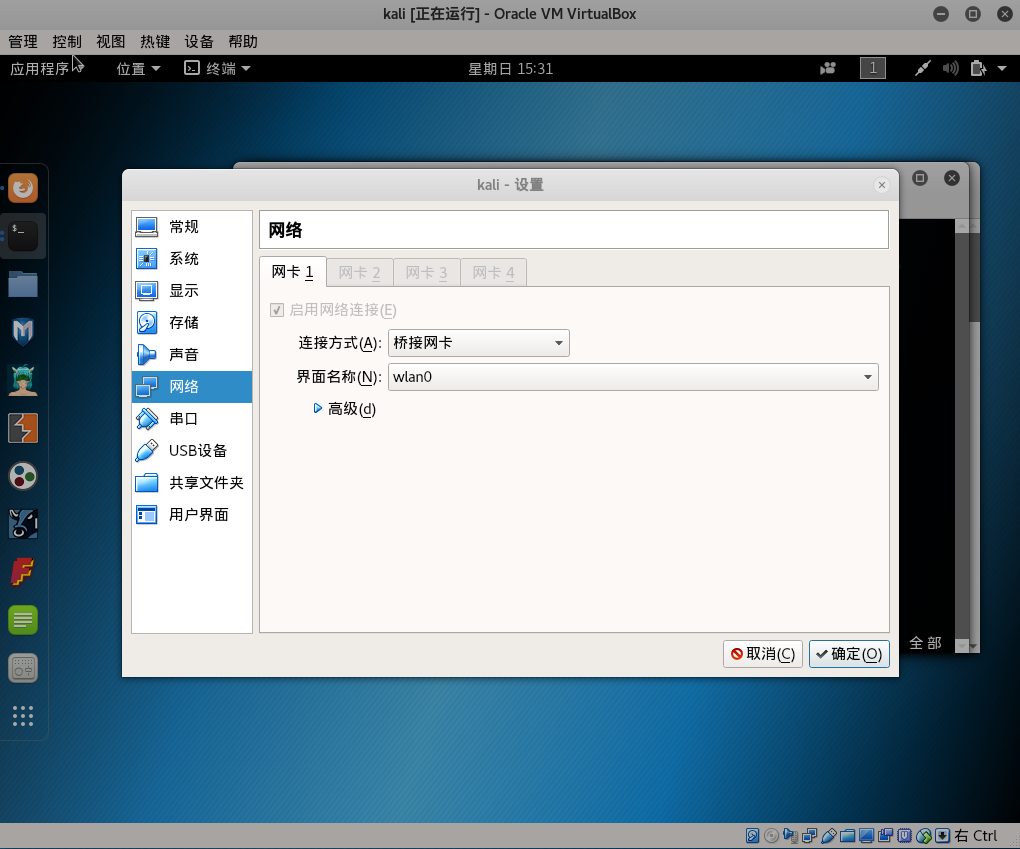Image resolution: width=1020 pixels, height=849 pixels.
Task: Select 存储 settings category
Action: pyautogui.click(x=192, y=322)
